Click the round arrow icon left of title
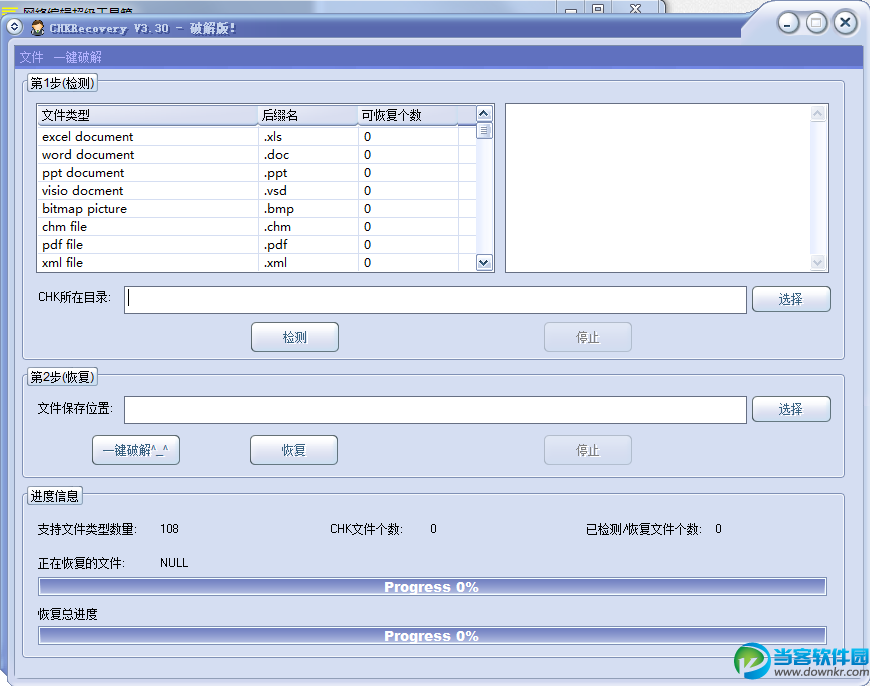870x686 pixels. point(14,27)
